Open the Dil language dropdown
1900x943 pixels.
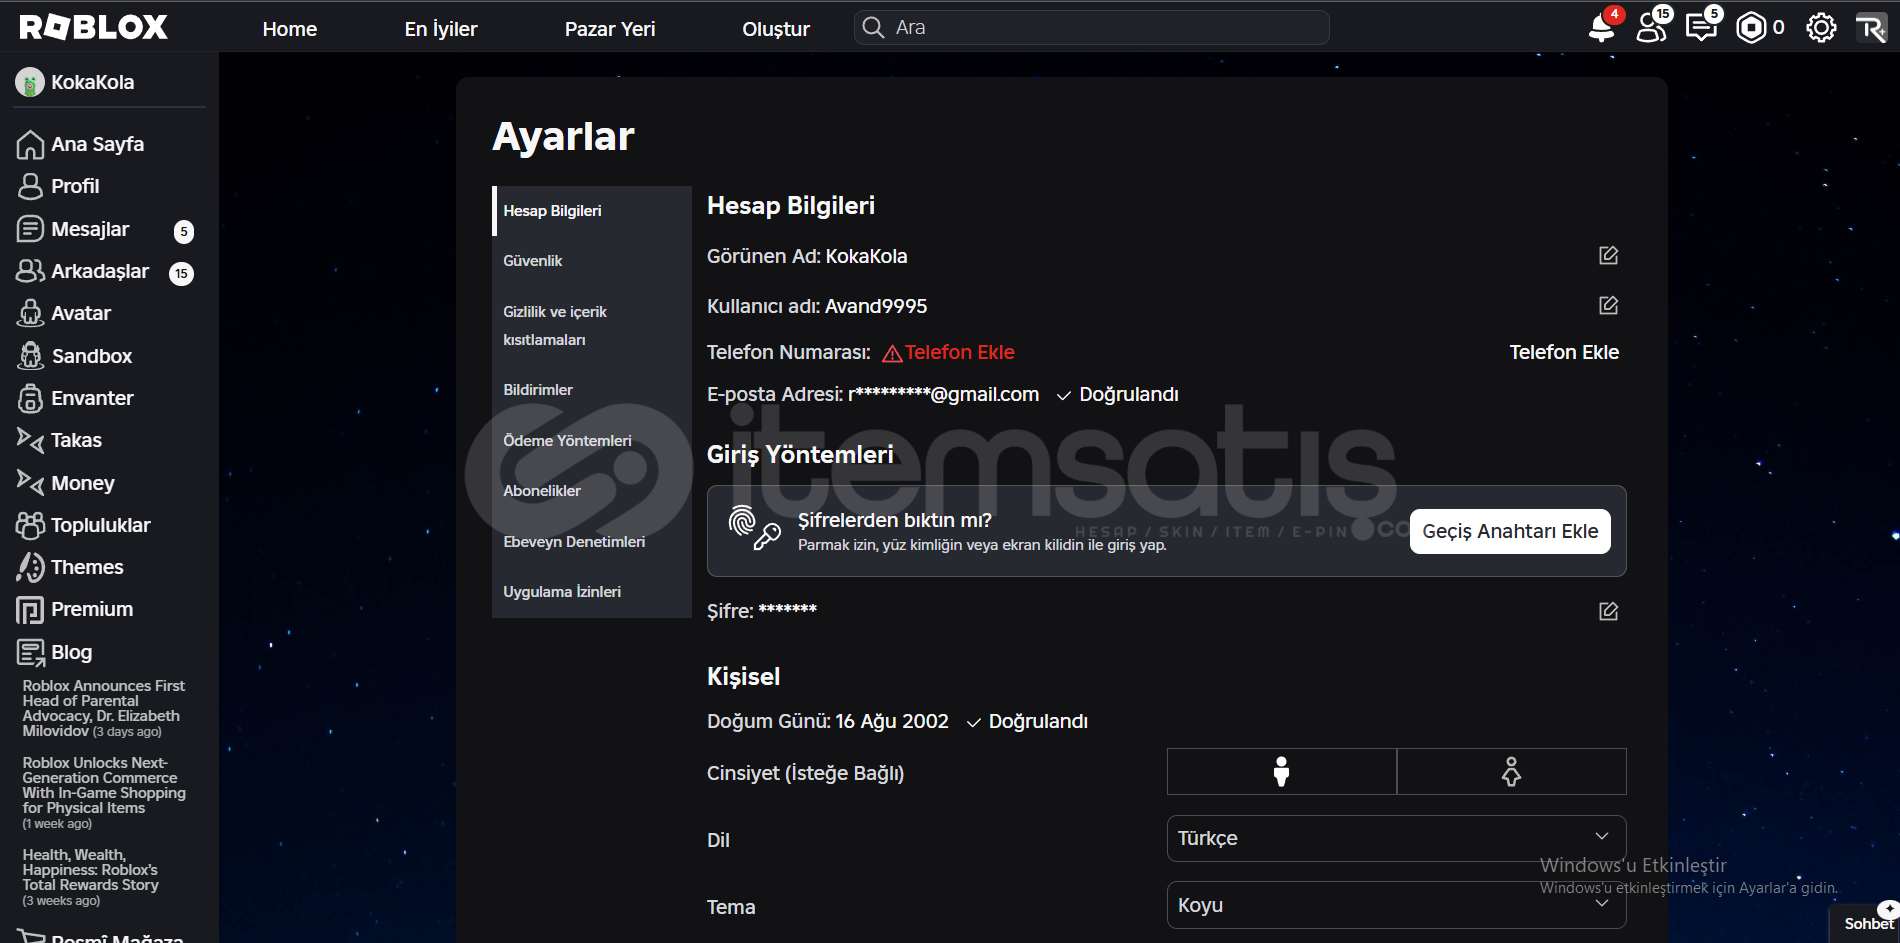click(x=1397, y=838)
